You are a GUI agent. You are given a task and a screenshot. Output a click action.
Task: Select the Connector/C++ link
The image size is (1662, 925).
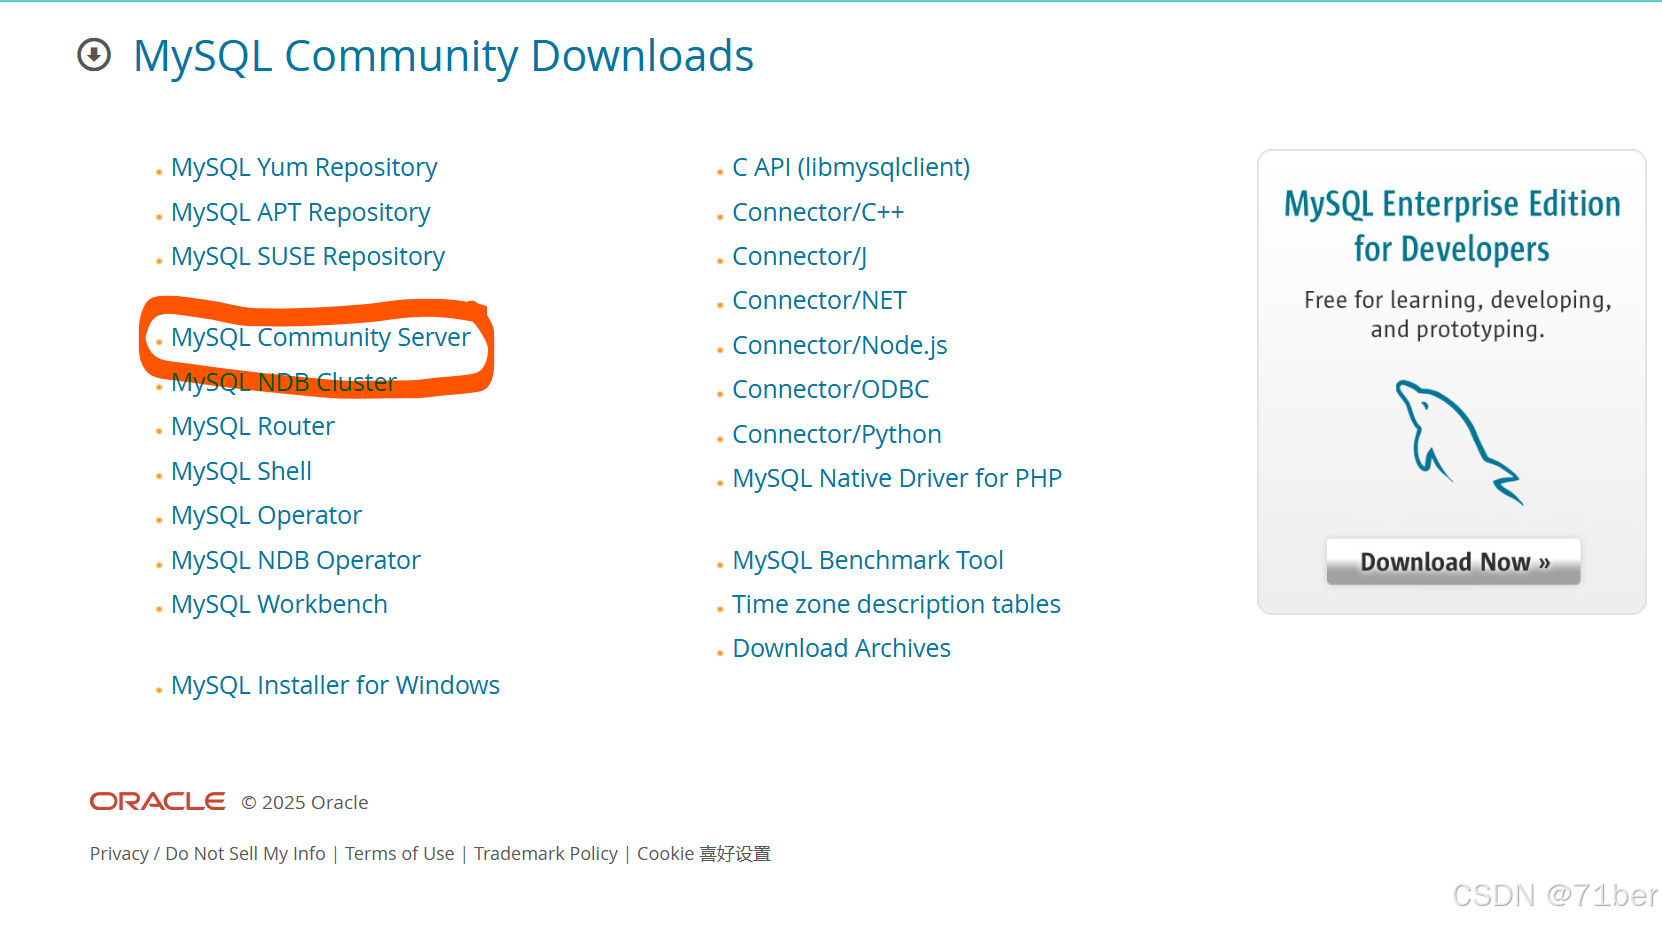pyautogui.click(x=818, y=212)
